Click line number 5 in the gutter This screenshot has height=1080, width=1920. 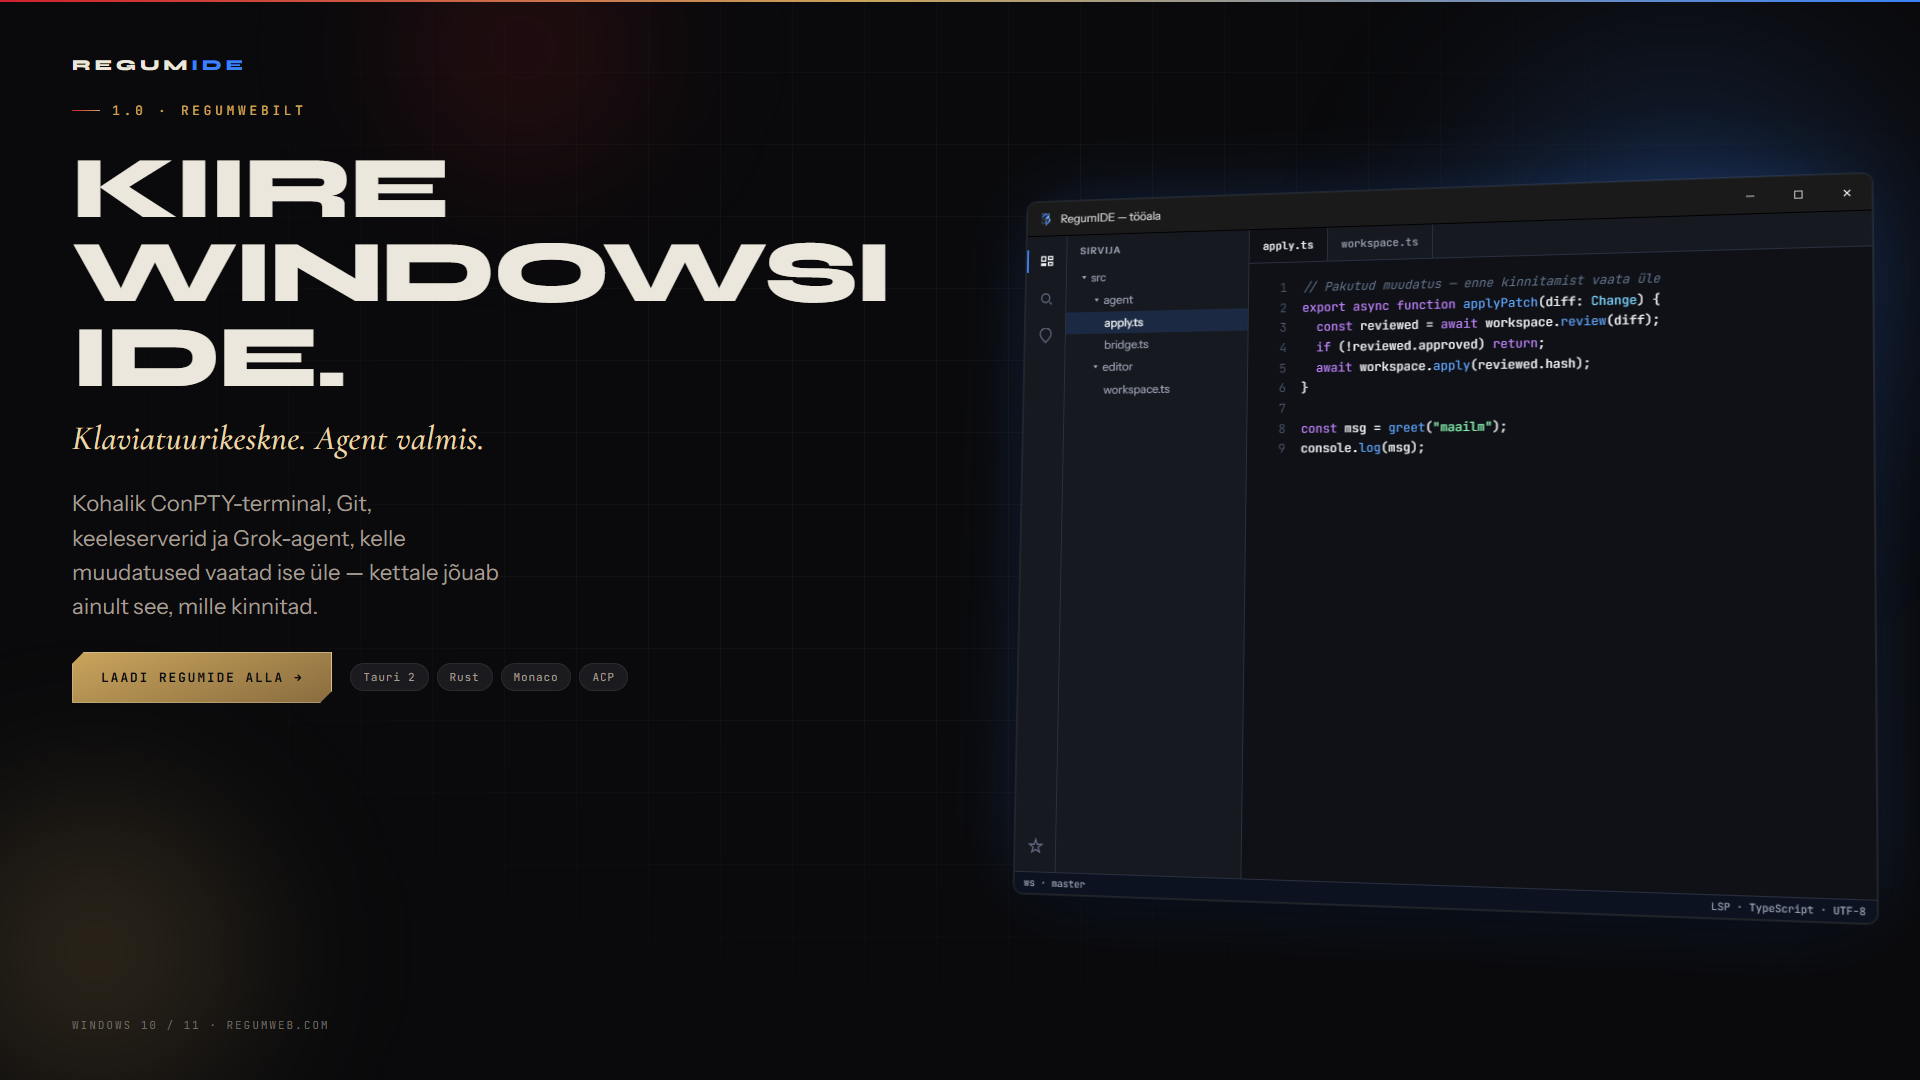(1283, 368)
